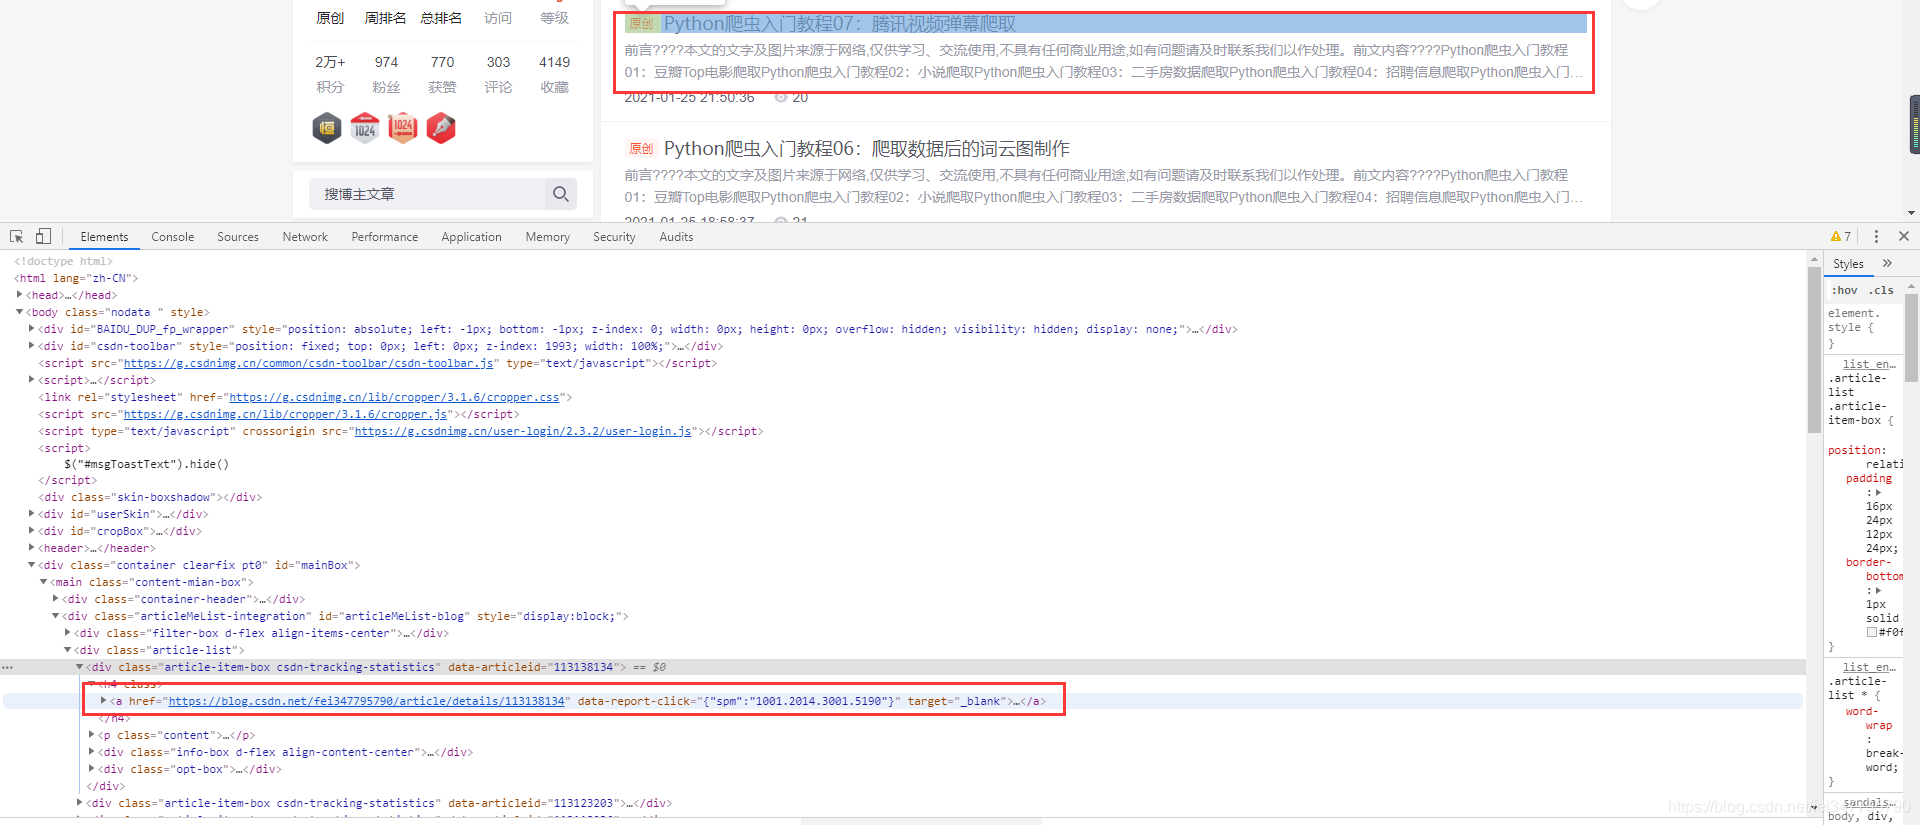
Task: Expand the csdn-toolbar div node
Action: [x=32, y=346]
